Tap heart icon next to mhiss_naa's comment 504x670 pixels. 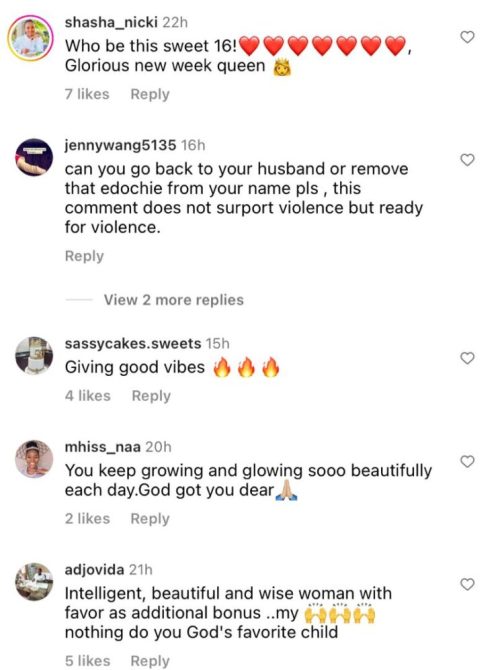tap(467, 461)
